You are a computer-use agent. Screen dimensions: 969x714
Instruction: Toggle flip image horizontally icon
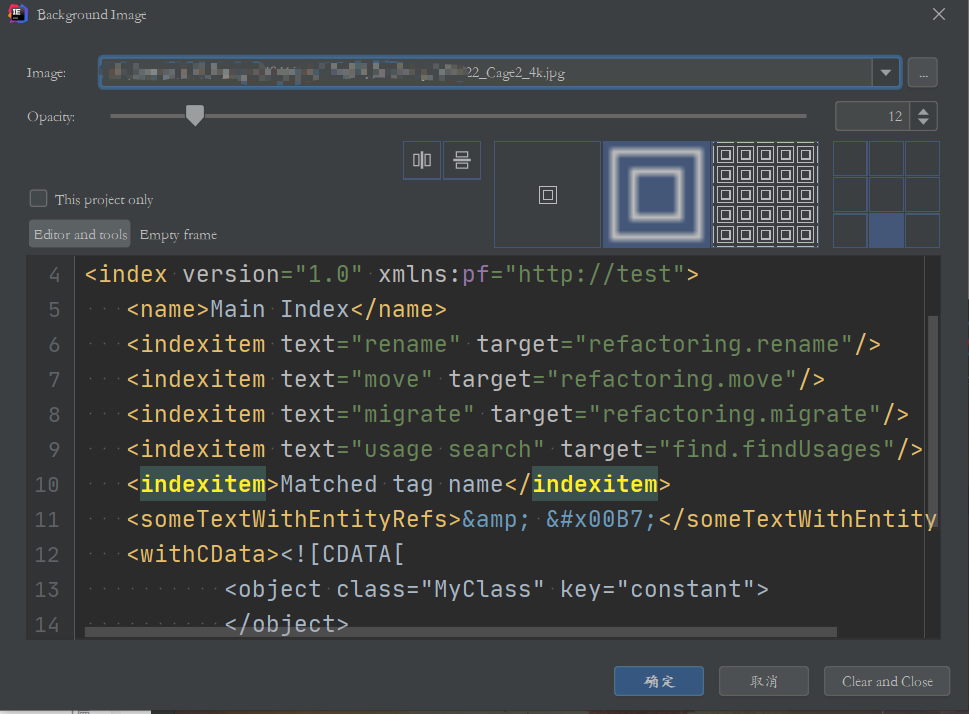(422, 160)
